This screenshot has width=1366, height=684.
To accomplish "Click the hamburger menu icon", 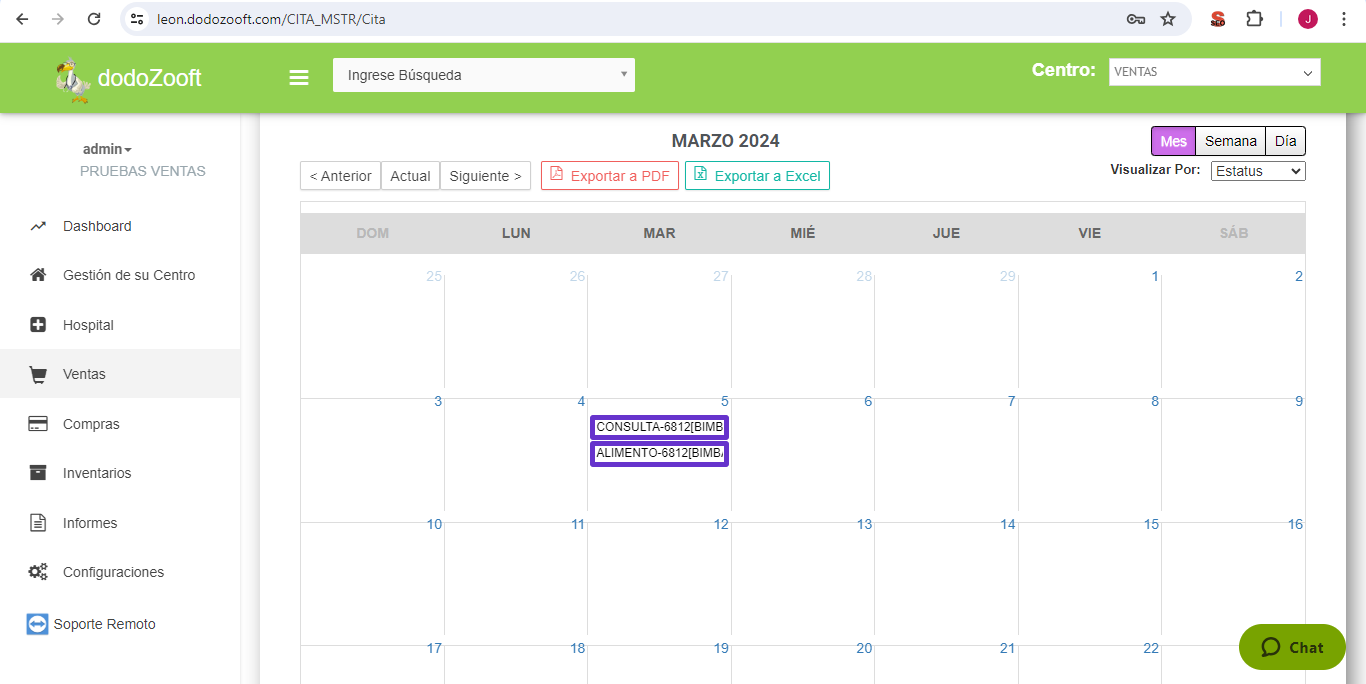I will 298,77.
